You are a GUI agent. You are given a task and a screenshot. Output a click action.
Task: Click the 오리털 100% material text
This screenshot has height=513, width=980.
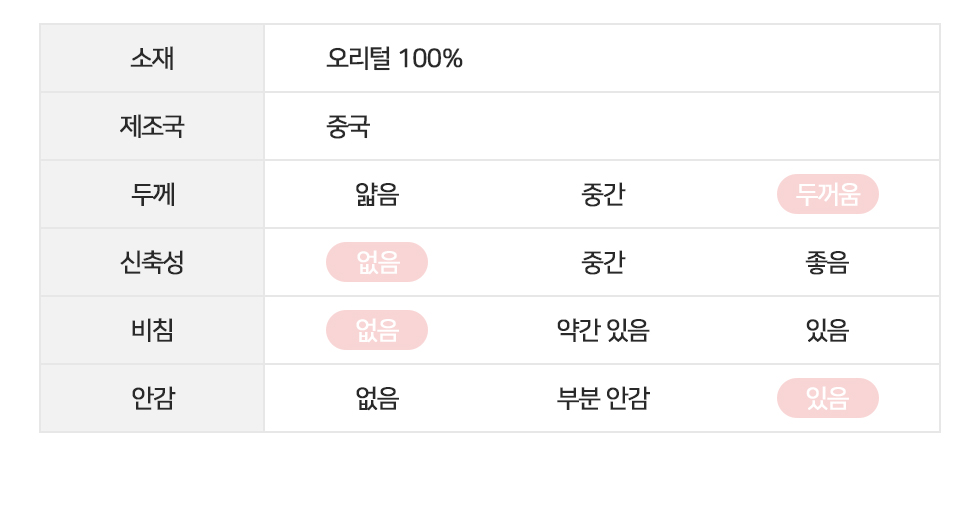394,59
